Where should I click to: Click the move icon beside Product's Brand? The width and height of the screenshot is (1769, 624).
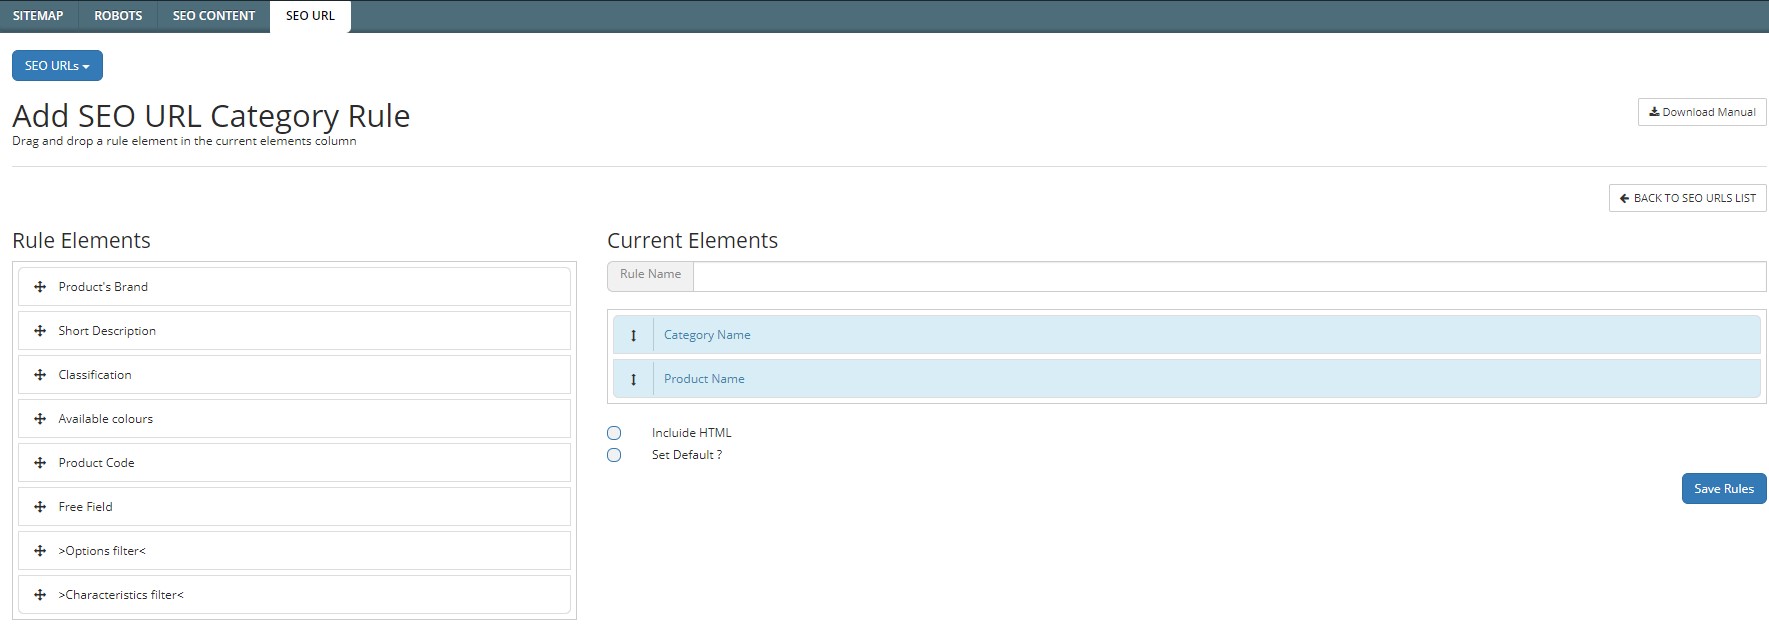click(x=40, y=287)
